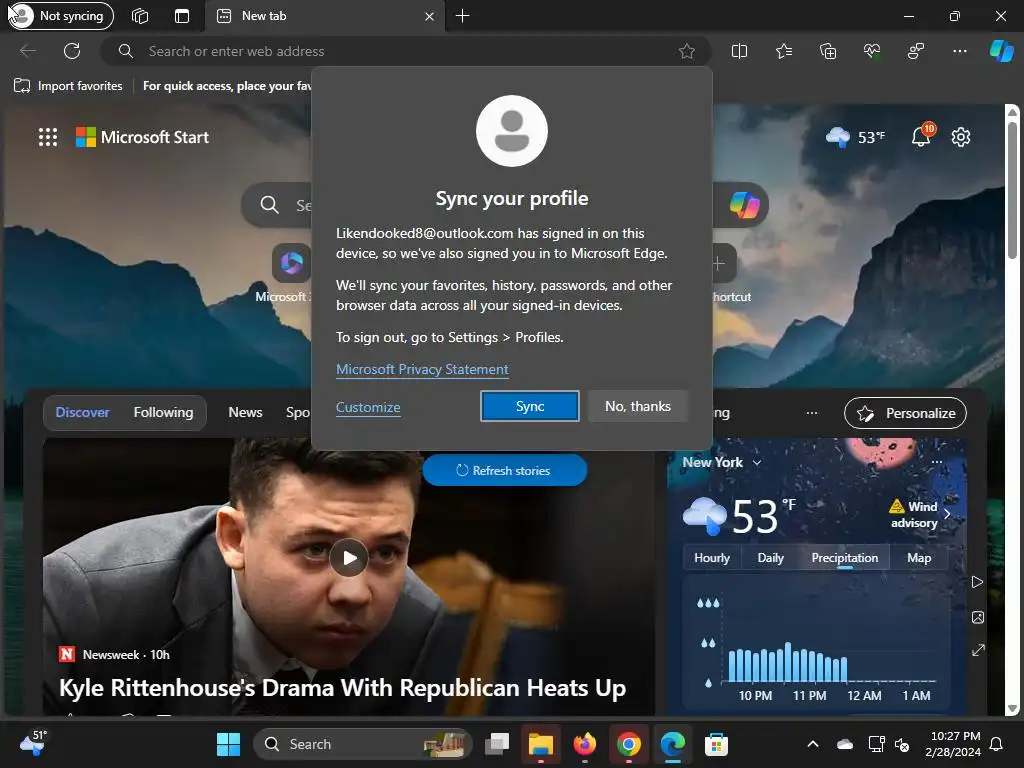
Task: Open Microsoft Store from taskbar
Action: click(716, 744)
